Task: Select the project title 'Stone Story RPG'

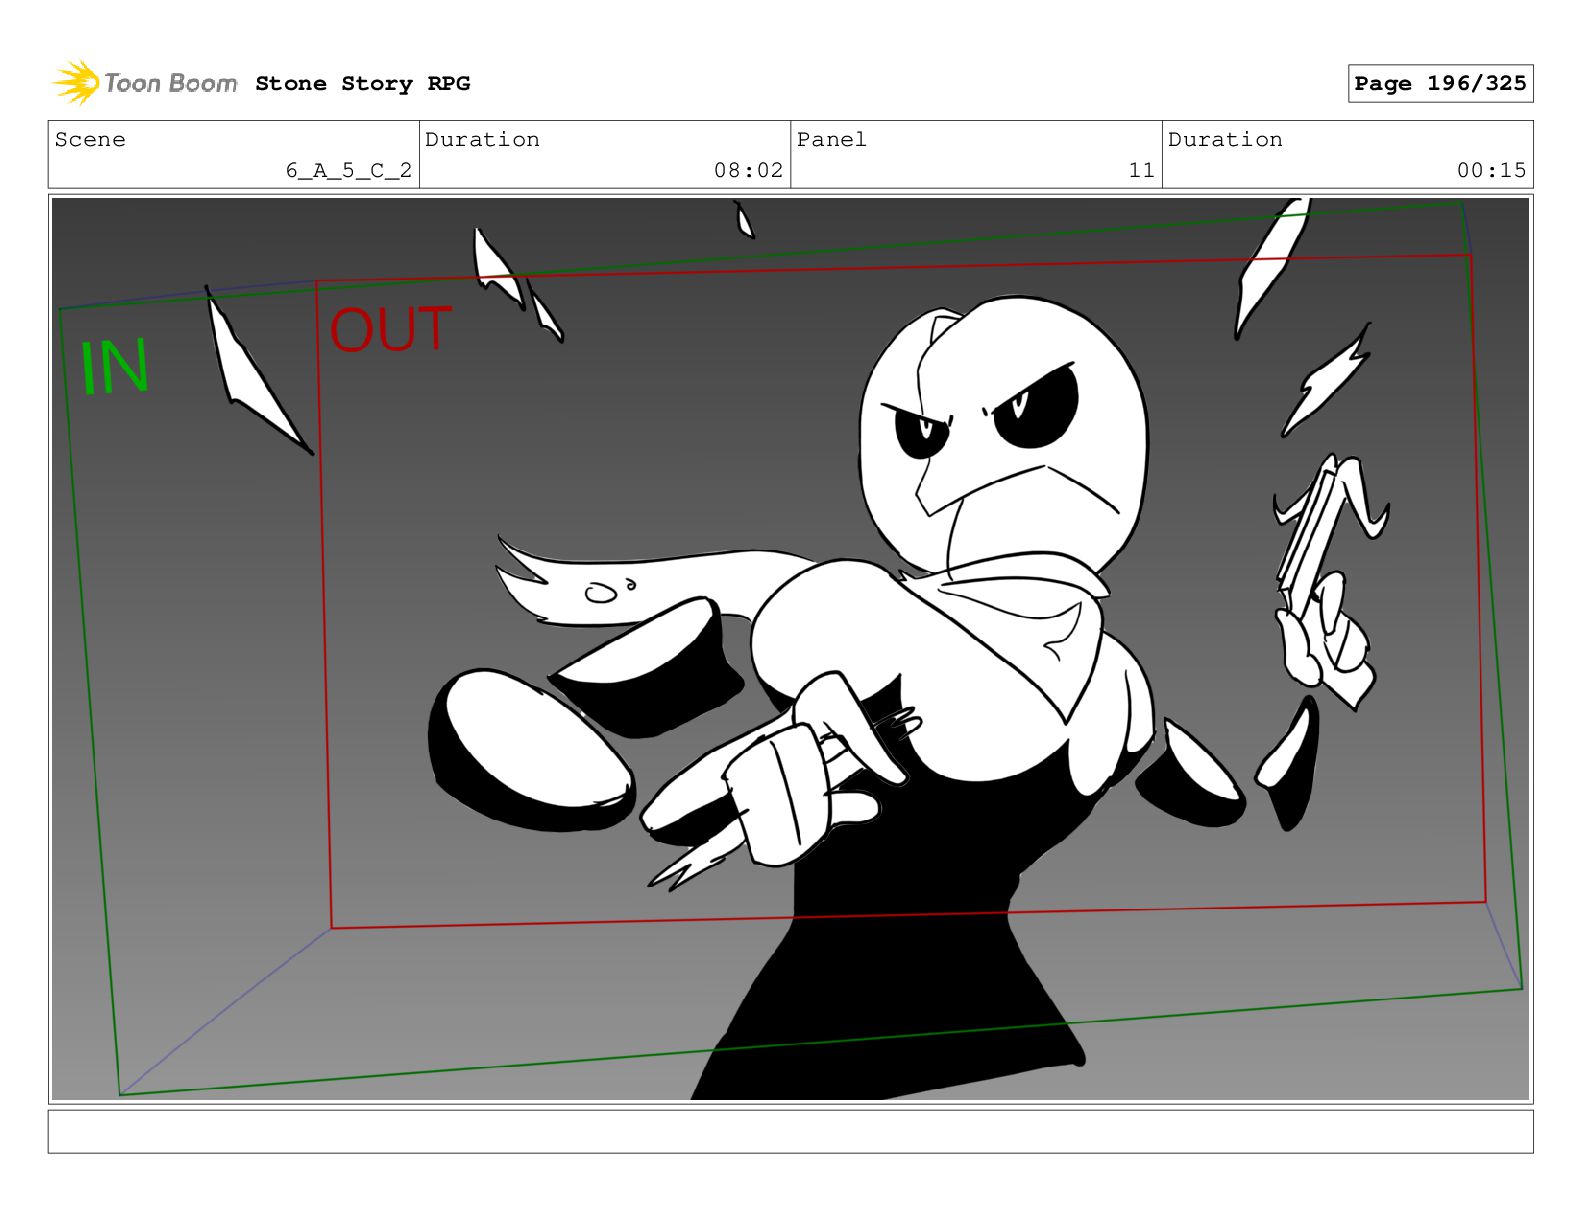Action: point(362,84)
